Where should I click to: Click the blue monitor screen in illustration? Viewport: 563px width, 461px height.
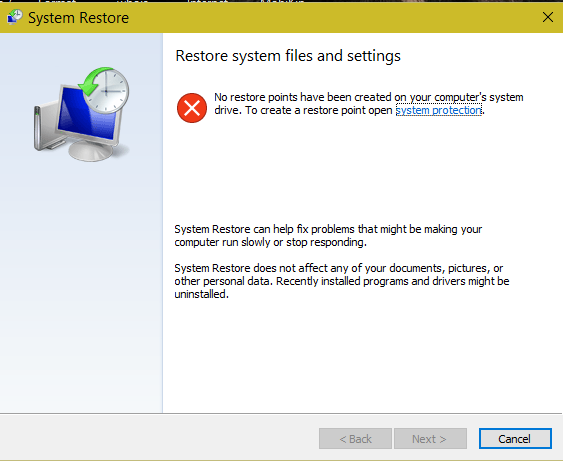(87, 113)
